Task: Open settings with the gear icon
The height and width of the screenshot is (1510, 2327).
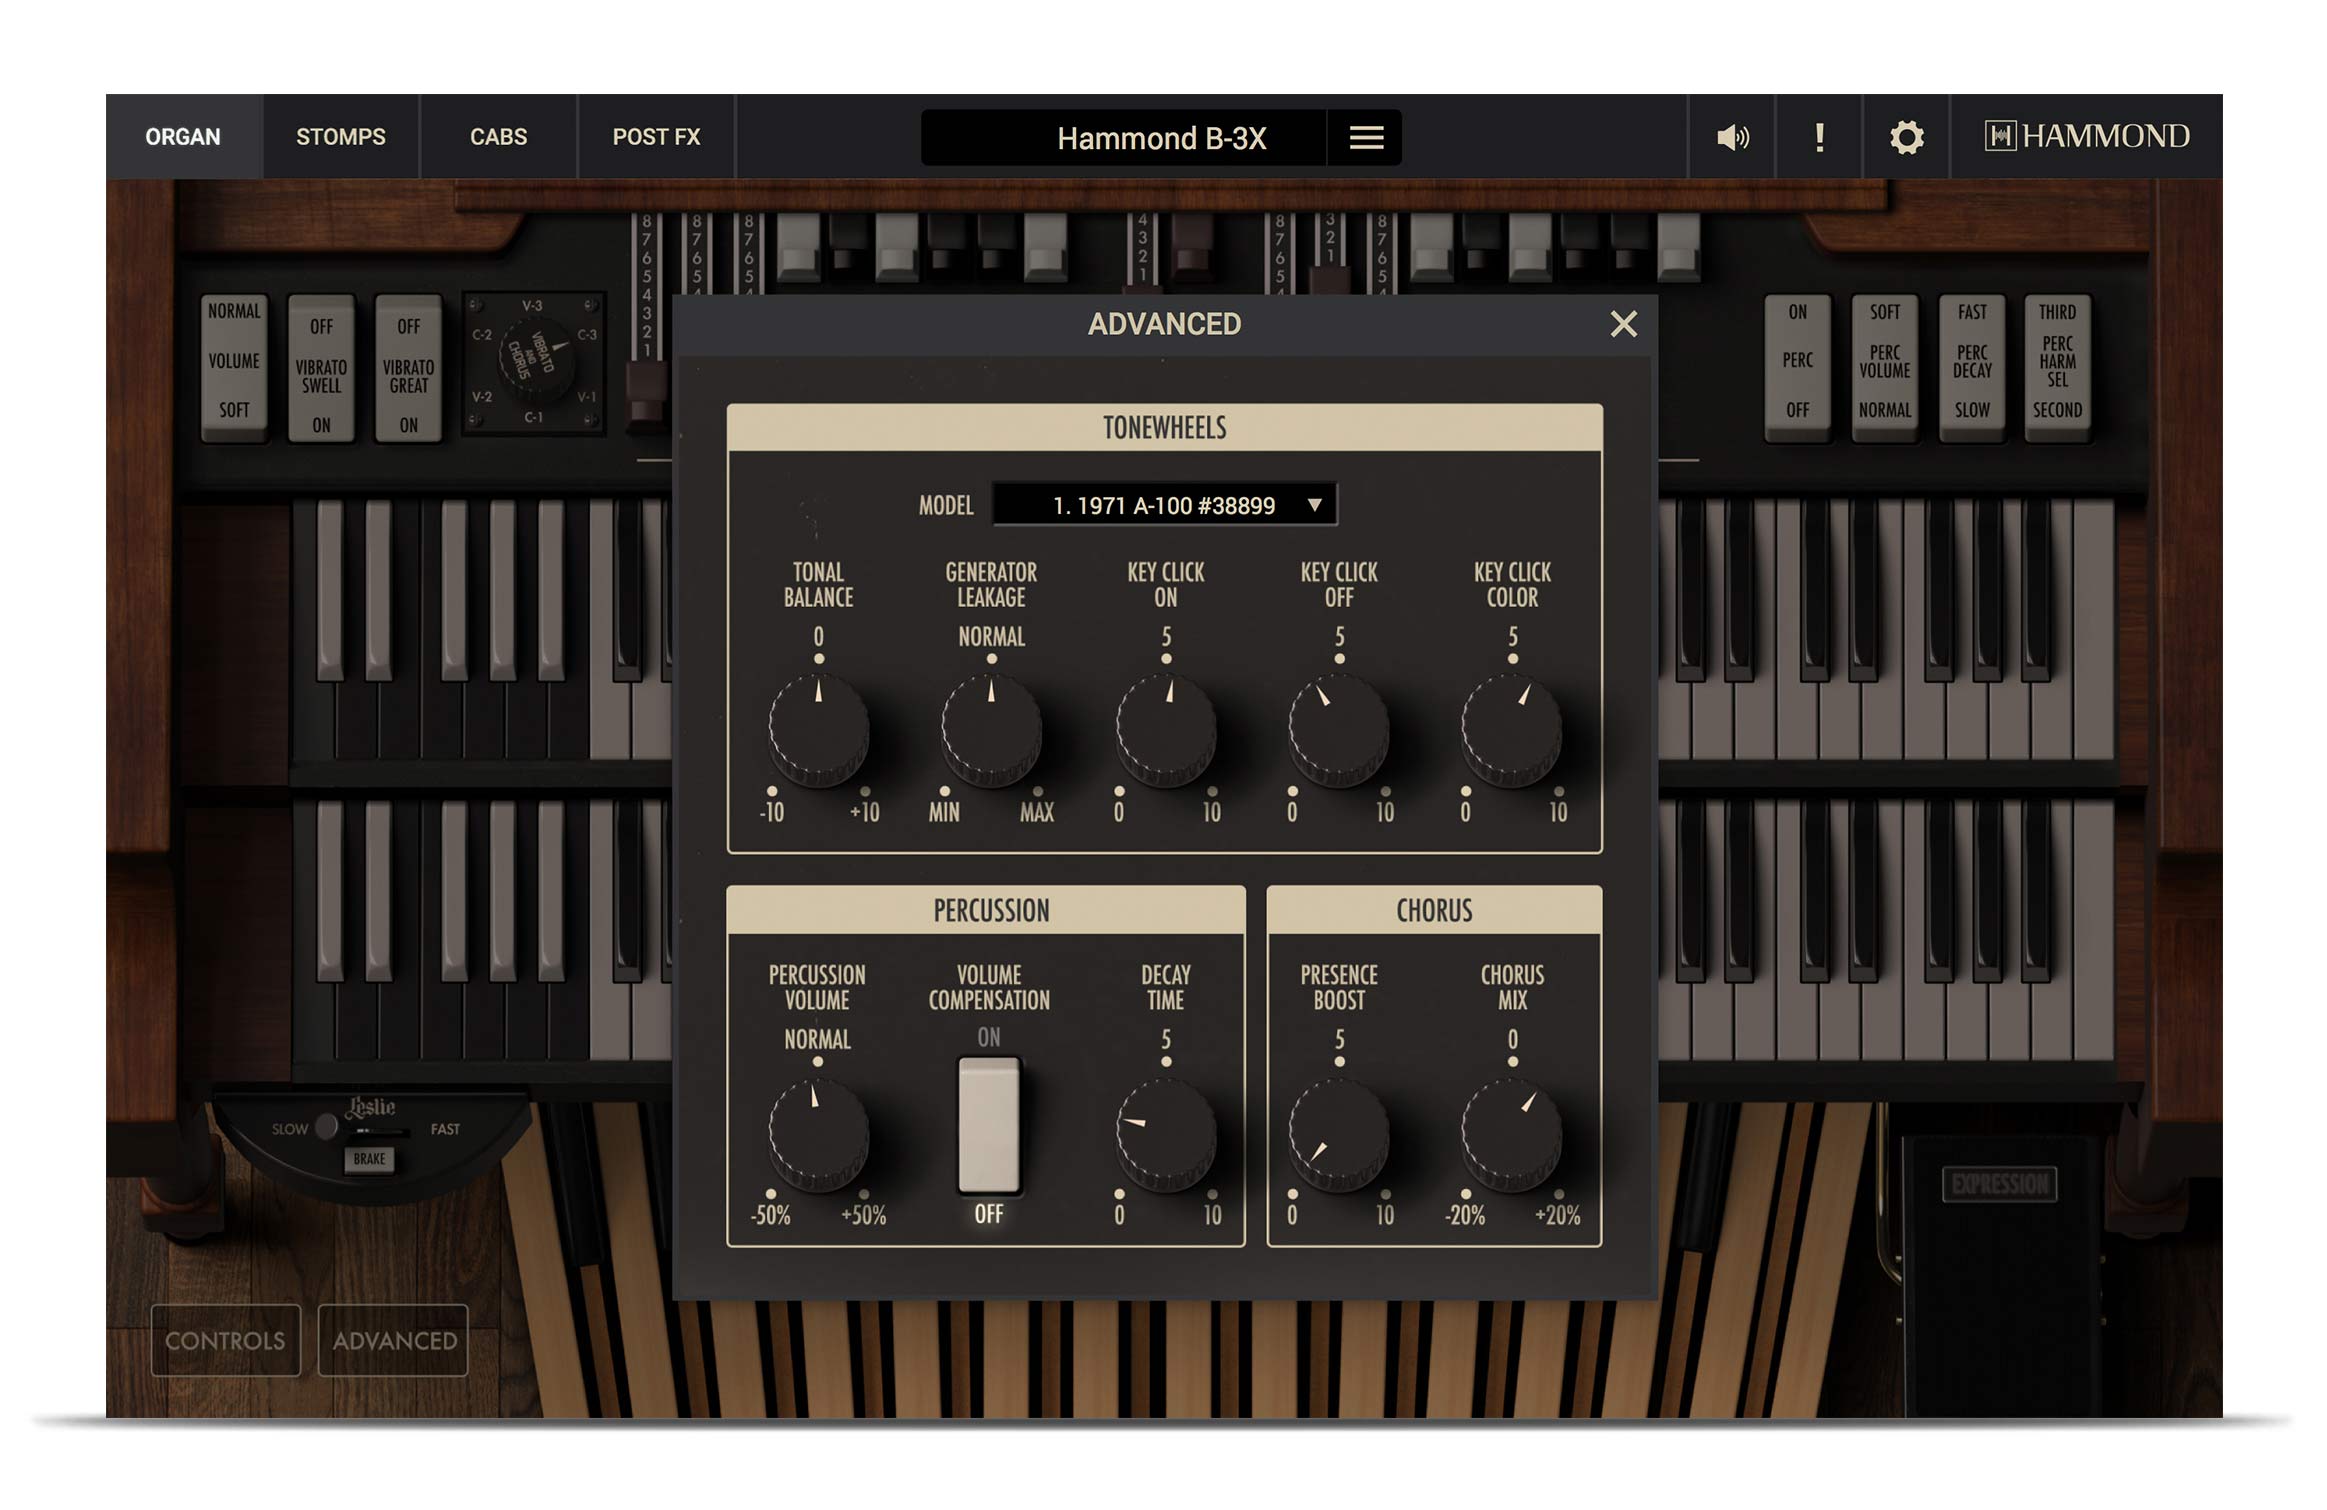Action: (x=1906, y=137)
